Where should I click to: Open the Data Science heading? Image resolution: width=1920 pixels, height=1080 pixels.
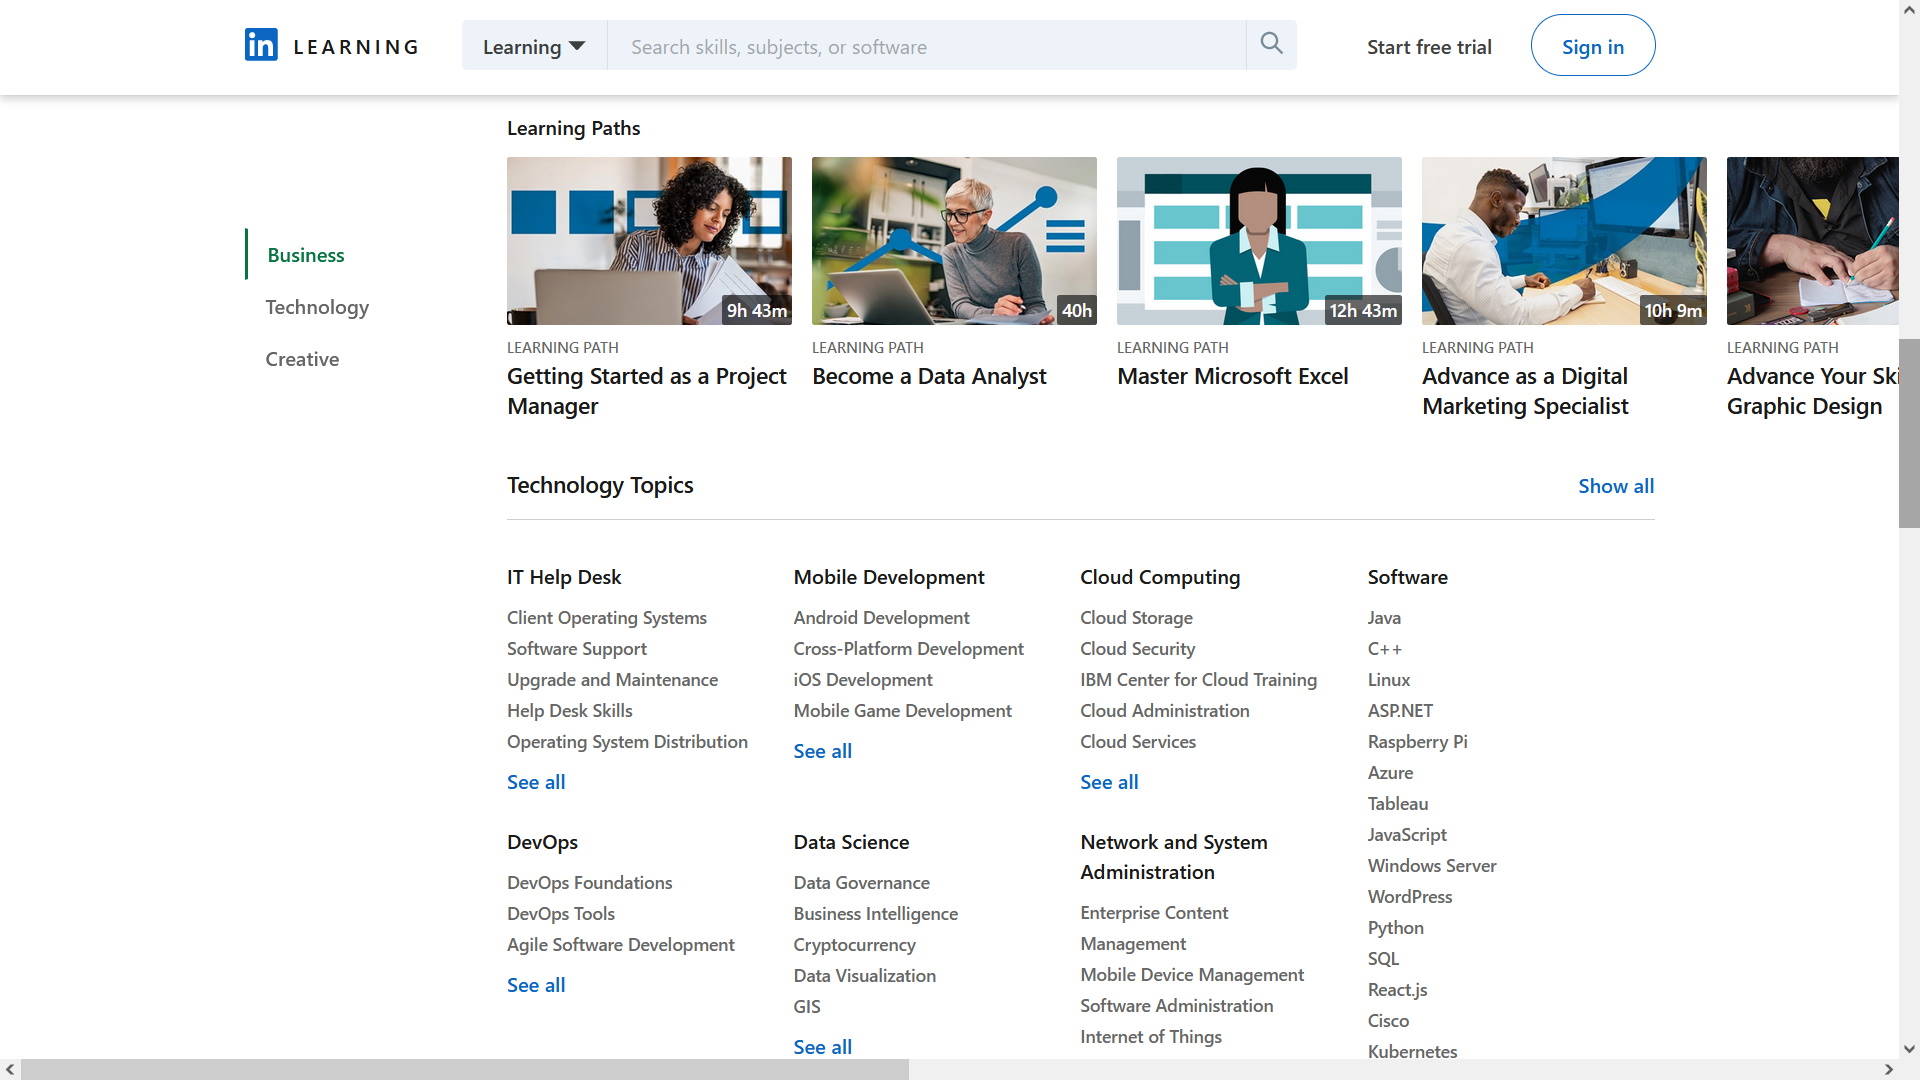click(x=851, y=842)
